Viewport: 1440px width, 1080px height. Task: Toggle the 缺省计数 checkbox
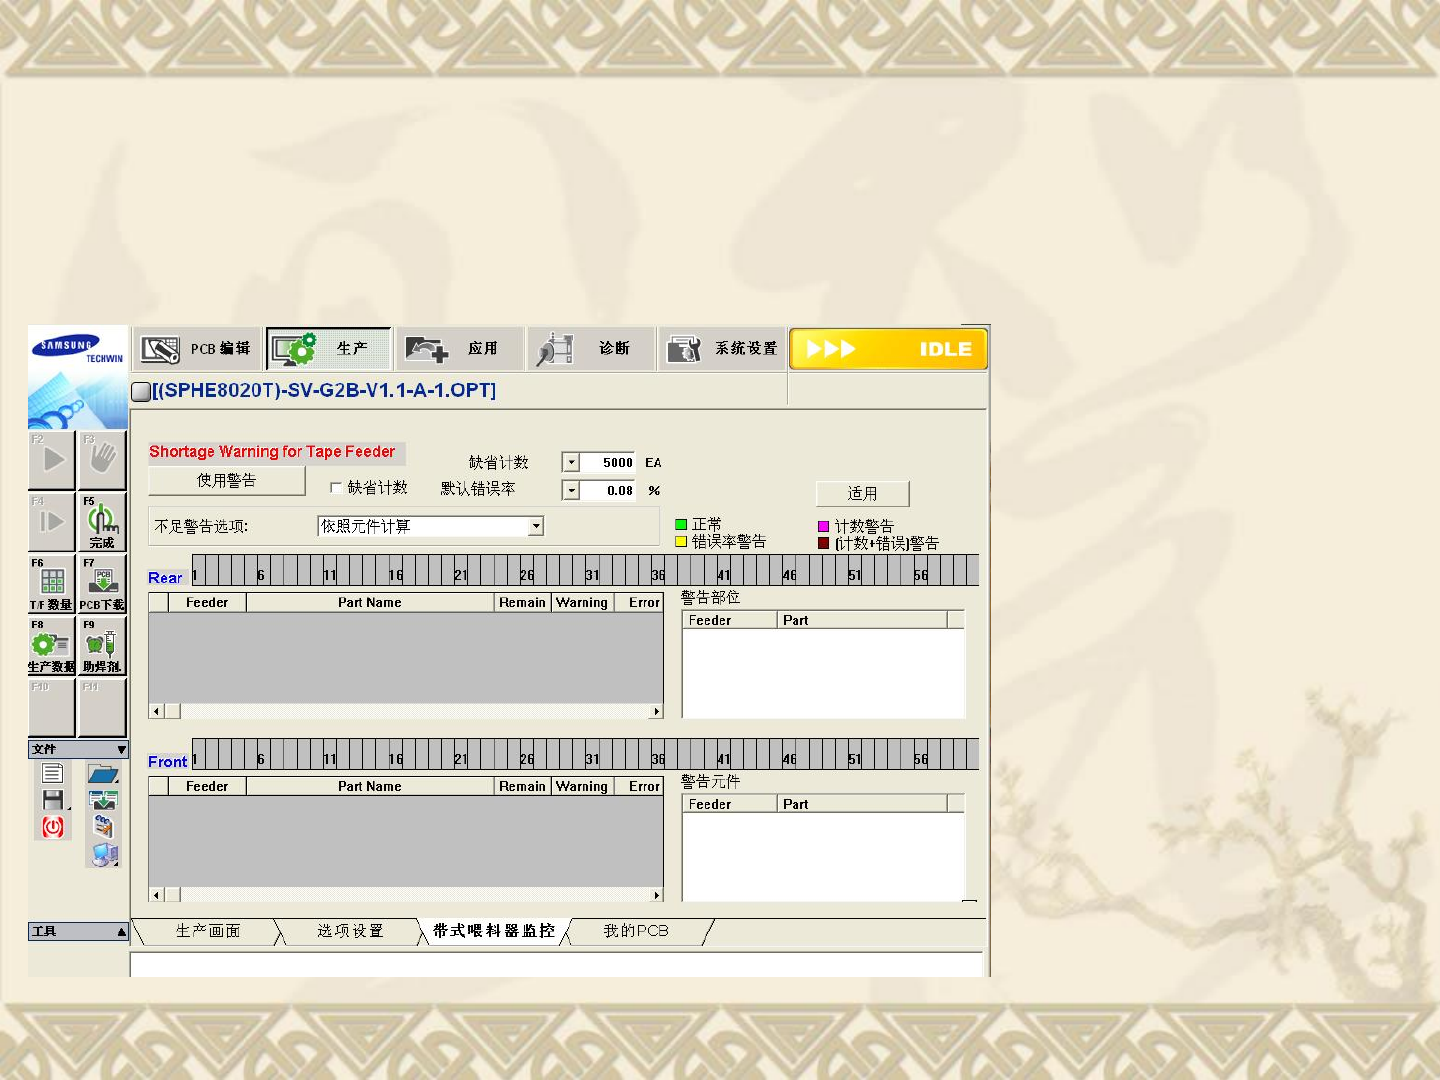coord(336,488)
